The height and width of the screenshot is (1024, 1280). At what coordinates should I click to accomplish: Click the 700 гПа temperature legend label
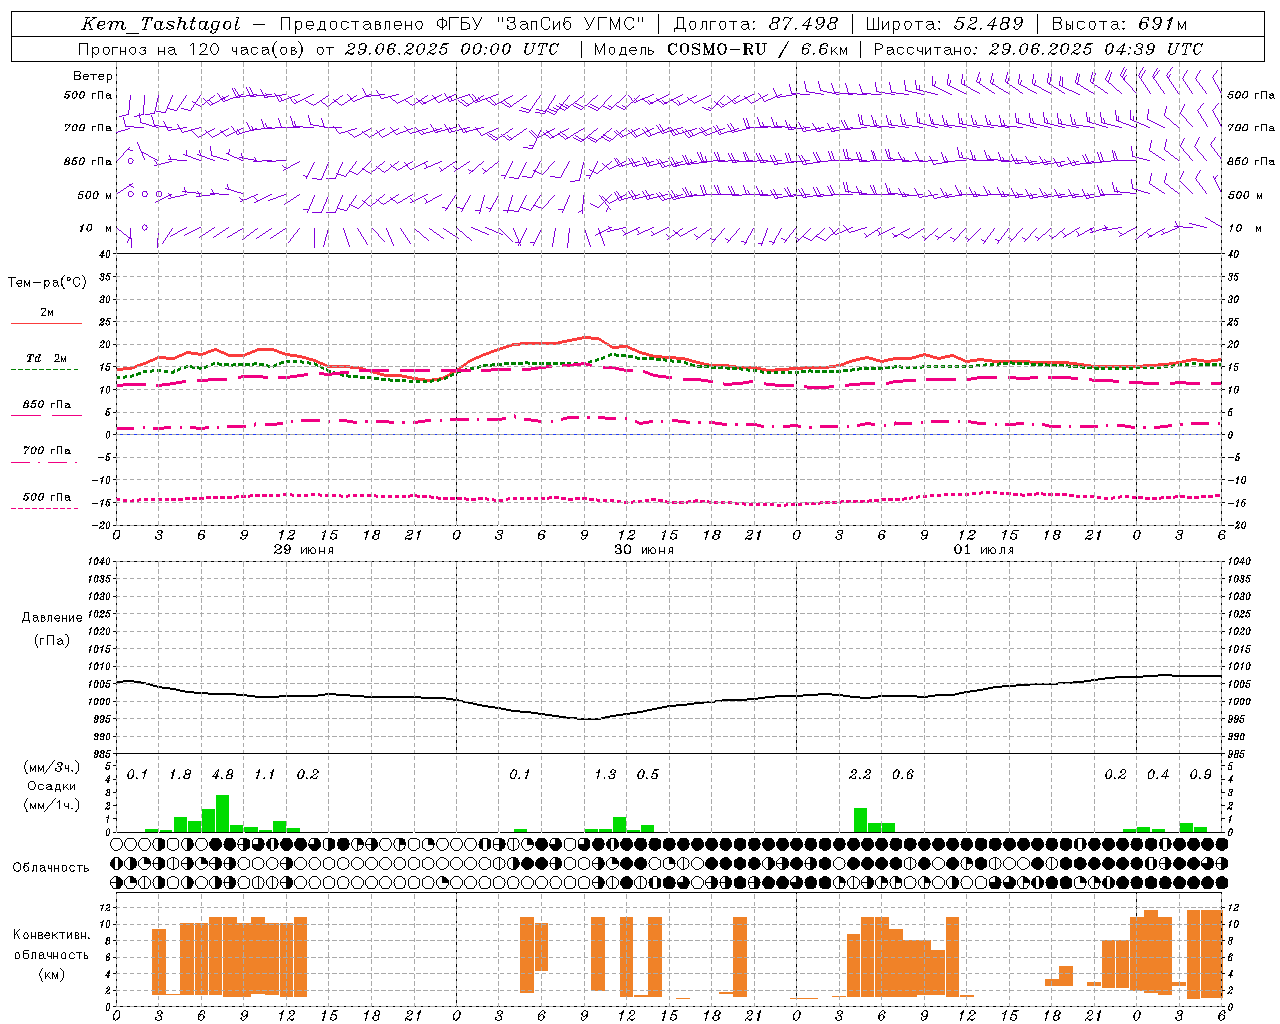pyautogui.click(x=47, y=451)
